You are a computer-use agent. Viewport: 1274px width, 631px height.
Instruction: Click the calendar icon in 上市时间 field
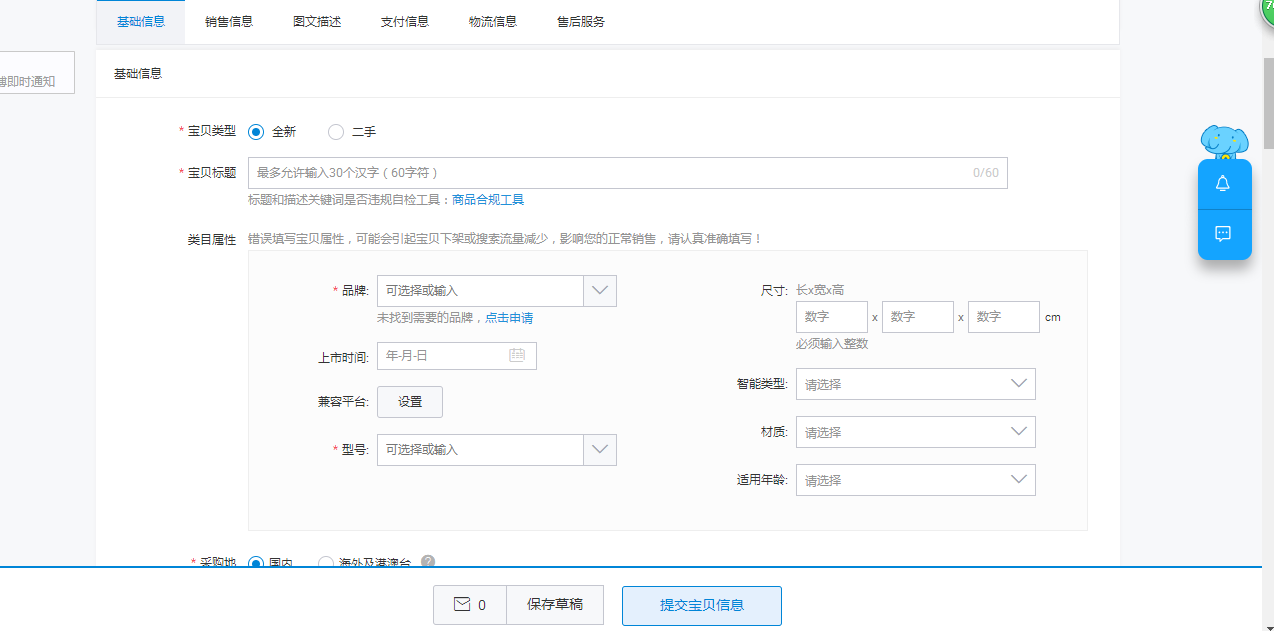[x=517, y=355]
